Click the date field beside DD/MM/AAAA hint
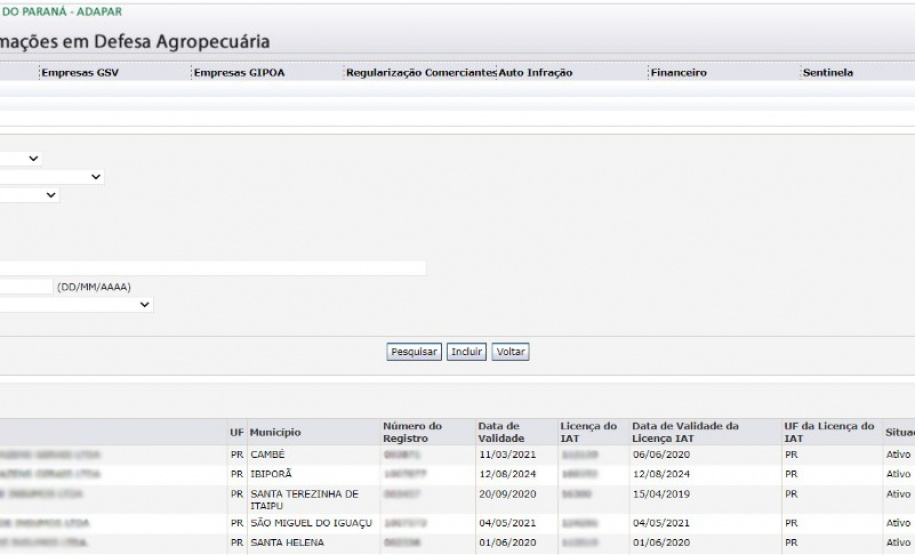The height and width of the screenshot is (555, 915). (25, 287)
